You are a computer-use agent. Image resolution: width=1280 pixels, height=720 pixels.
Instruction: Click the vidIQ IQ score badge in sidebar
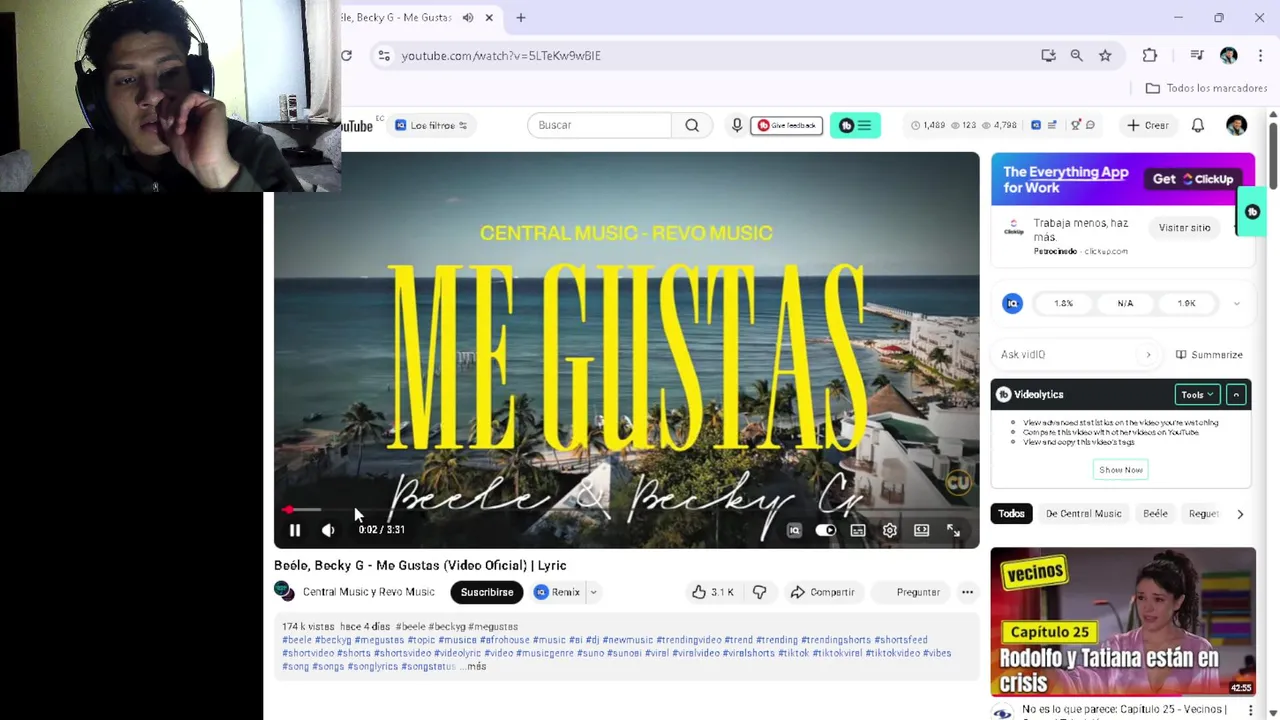[x=1013, y=303]
